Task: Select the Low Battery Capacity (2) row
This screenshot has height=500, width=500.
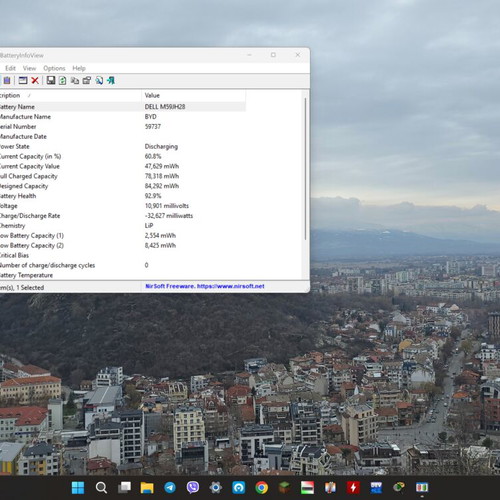Action: 123,245
